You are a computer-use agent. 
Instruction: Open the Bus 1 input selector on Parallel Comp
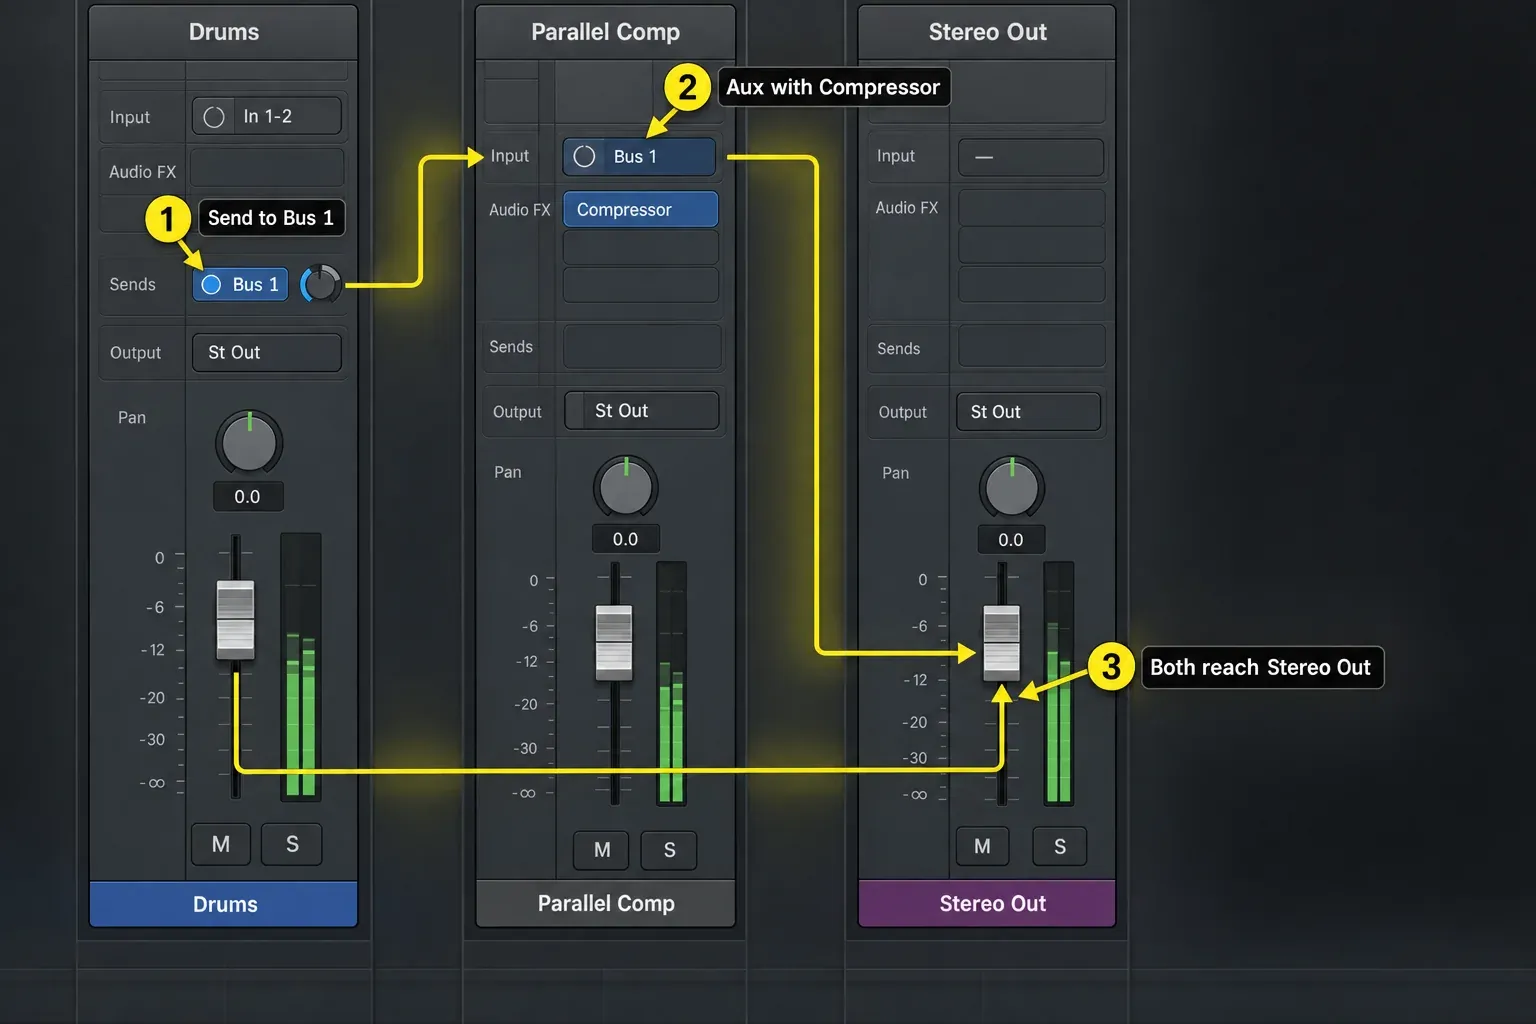(640, 157)
